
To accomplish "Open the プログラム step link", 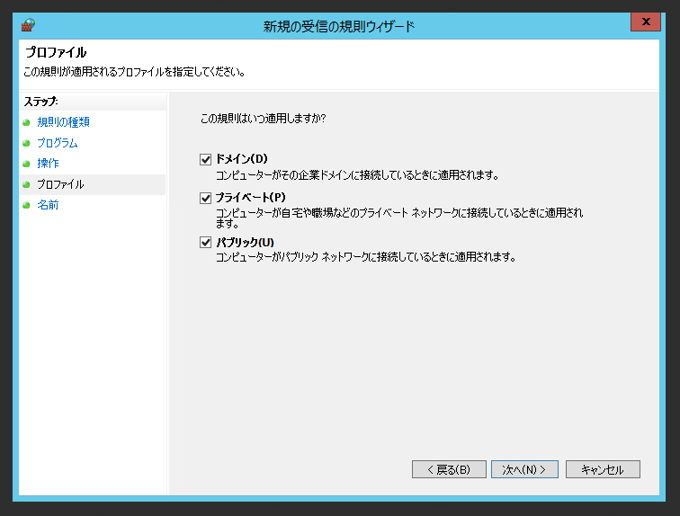I will [57, 143].
